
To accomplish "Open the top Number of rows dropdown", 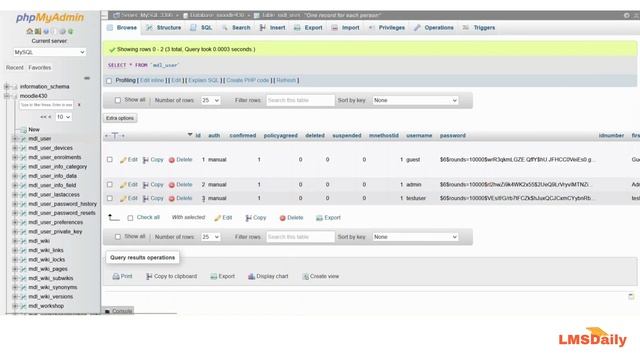I will click(210, 100).
